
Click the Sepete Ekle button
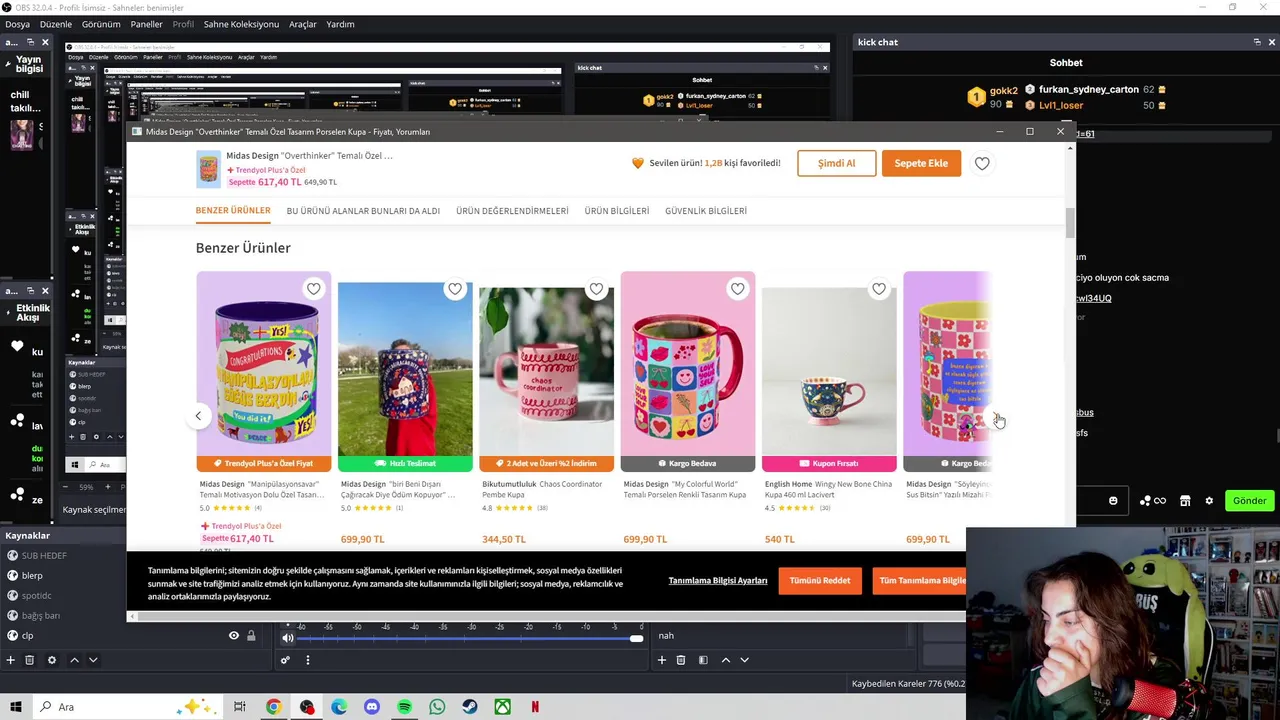tap(921, 163)
